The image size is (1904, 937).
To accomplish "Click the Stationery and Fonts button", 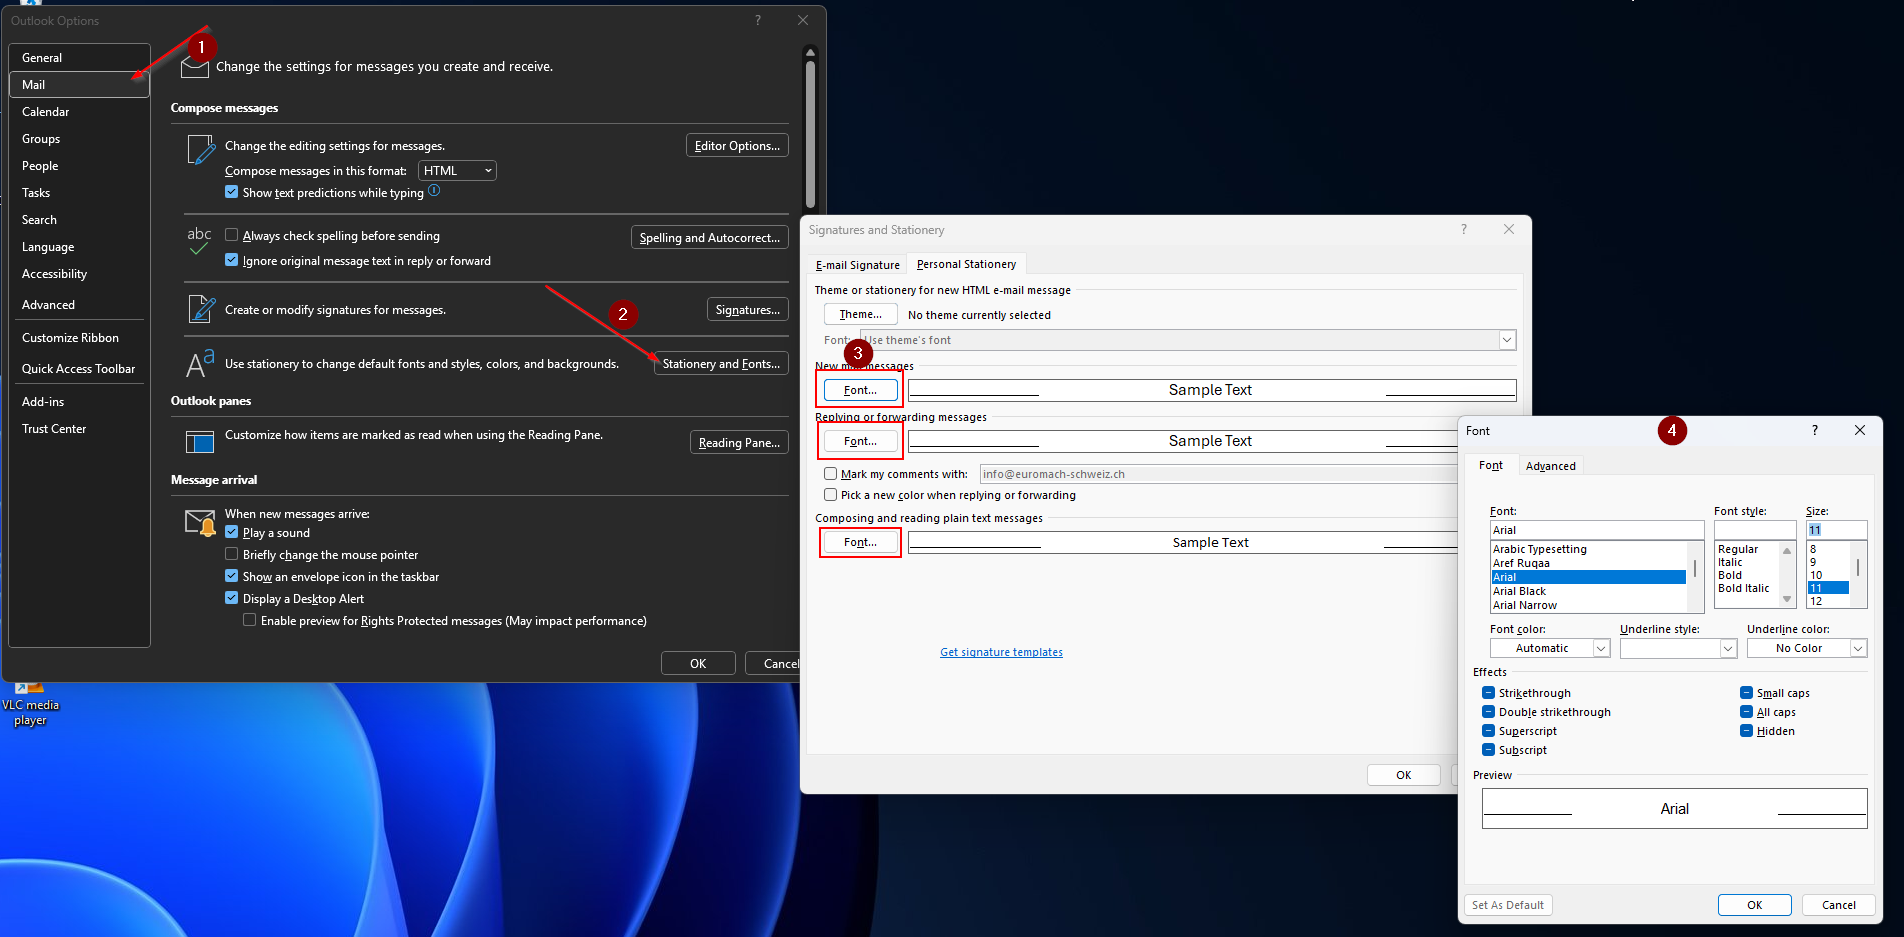I will coord(720,364).
